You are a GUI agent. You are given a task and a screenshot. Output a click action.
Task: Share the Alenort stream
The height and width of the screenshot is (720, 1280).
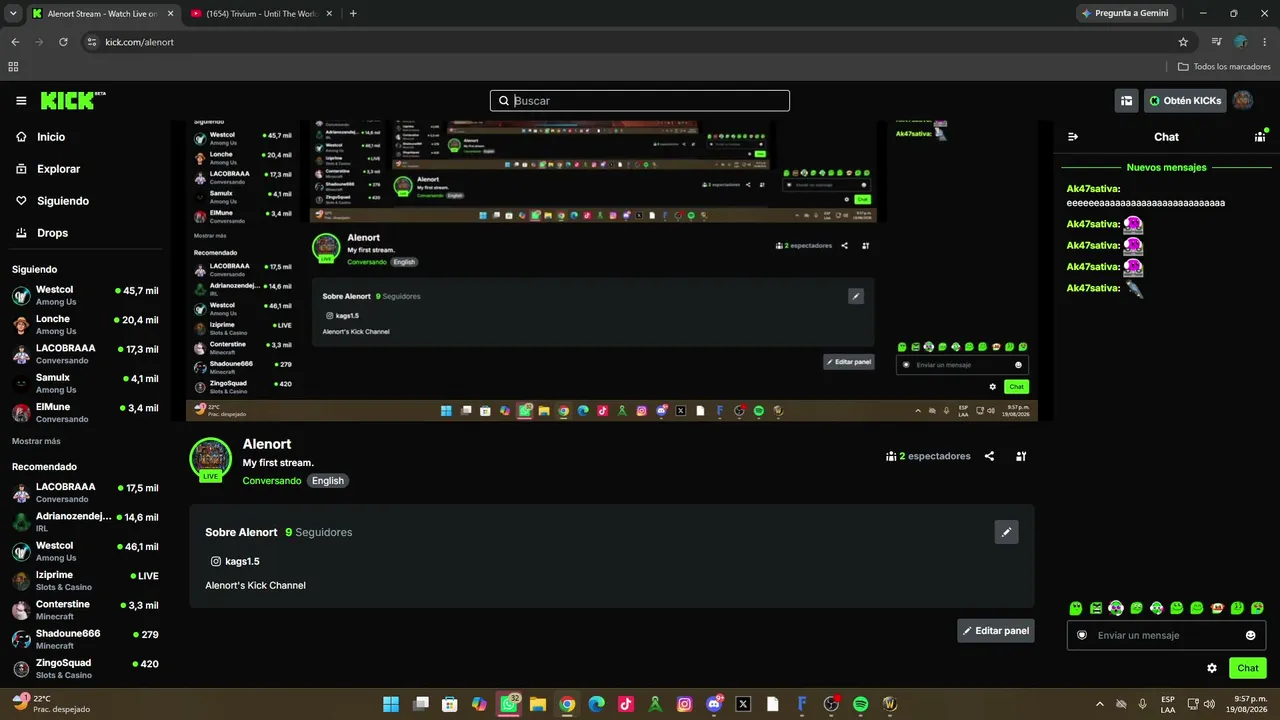[x=989, y=456]
